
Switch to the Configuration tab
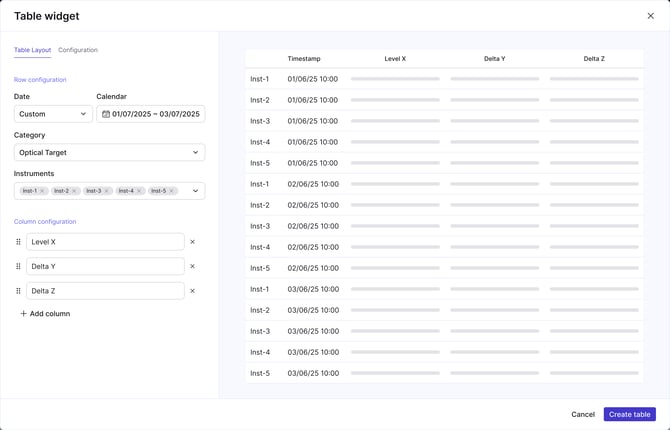(x=78, y=50)
